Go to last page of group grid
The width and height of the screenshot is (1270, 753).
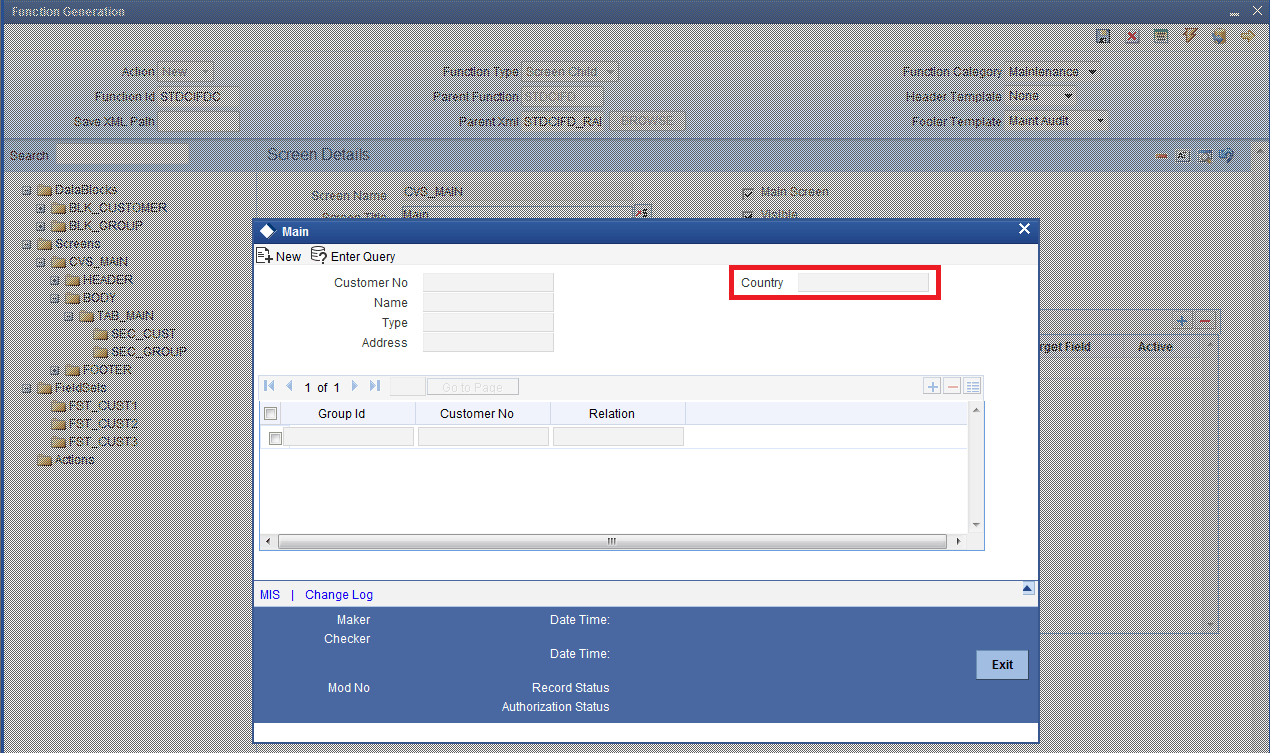pyautogui.click(x=375, y=386)
